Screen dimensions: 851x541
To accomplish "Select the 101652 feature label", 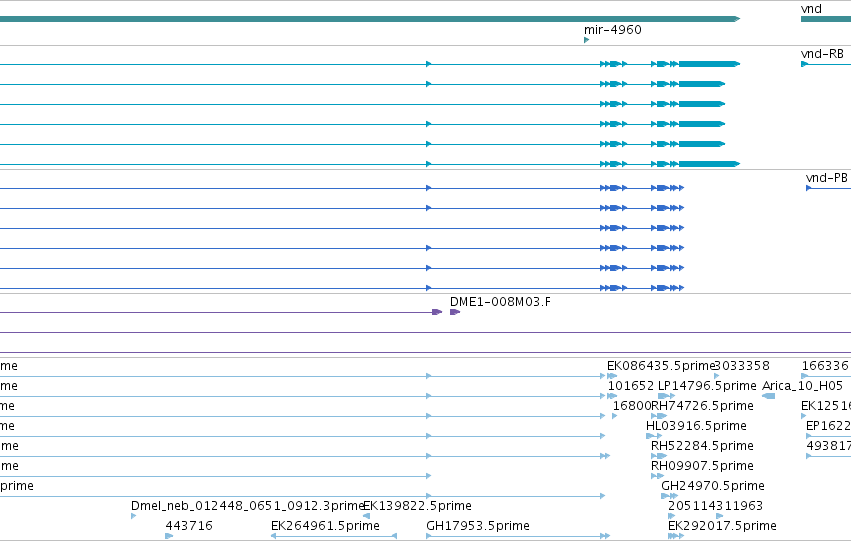I will [x=631, y=386].
